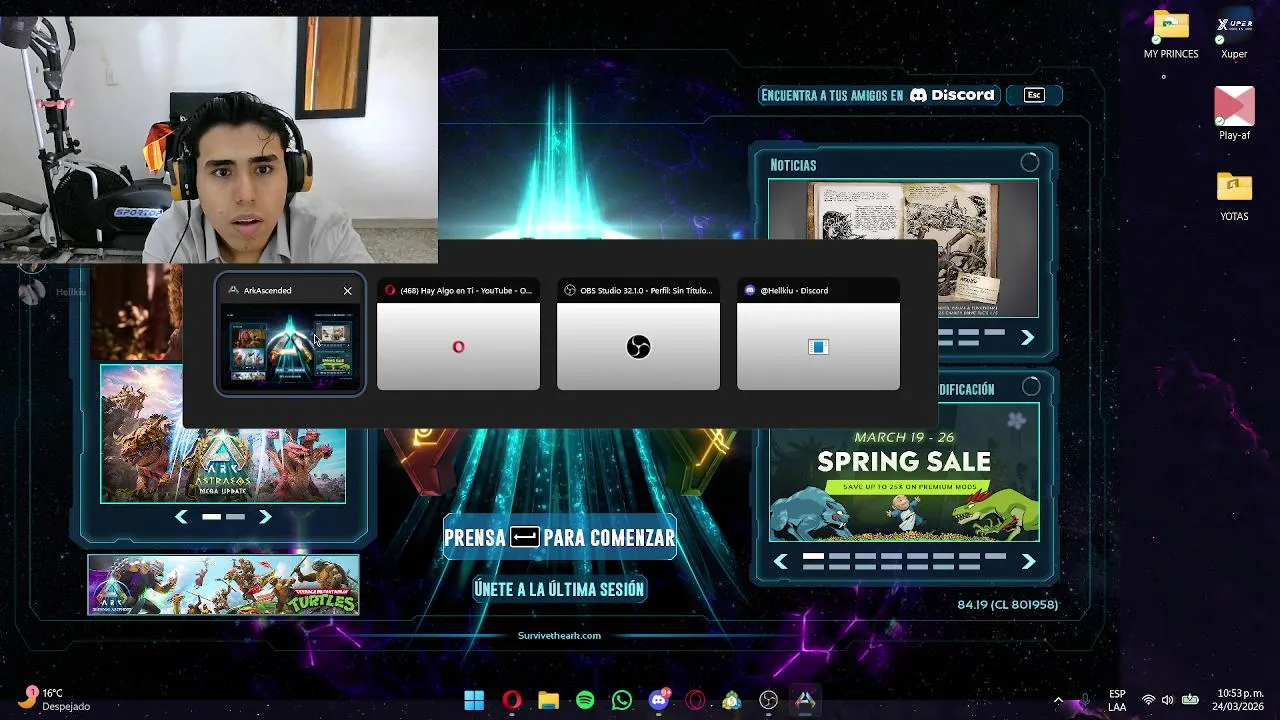Click the mods panel refresh circle
The width and height of the screenshot is (1280, 720).
pos(1031,387)
